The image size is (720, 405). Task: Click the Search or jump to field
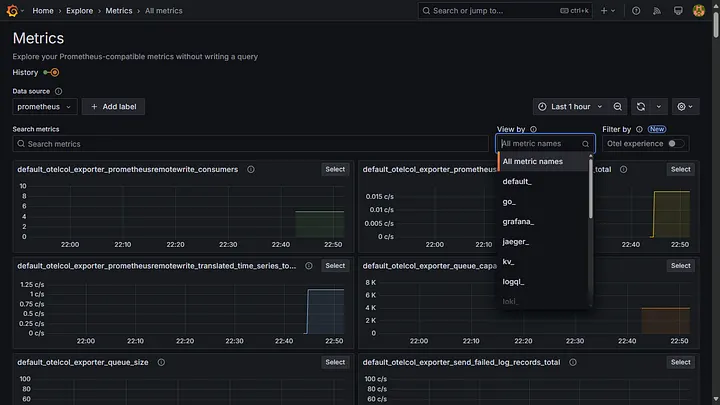(x=505, y=11)
